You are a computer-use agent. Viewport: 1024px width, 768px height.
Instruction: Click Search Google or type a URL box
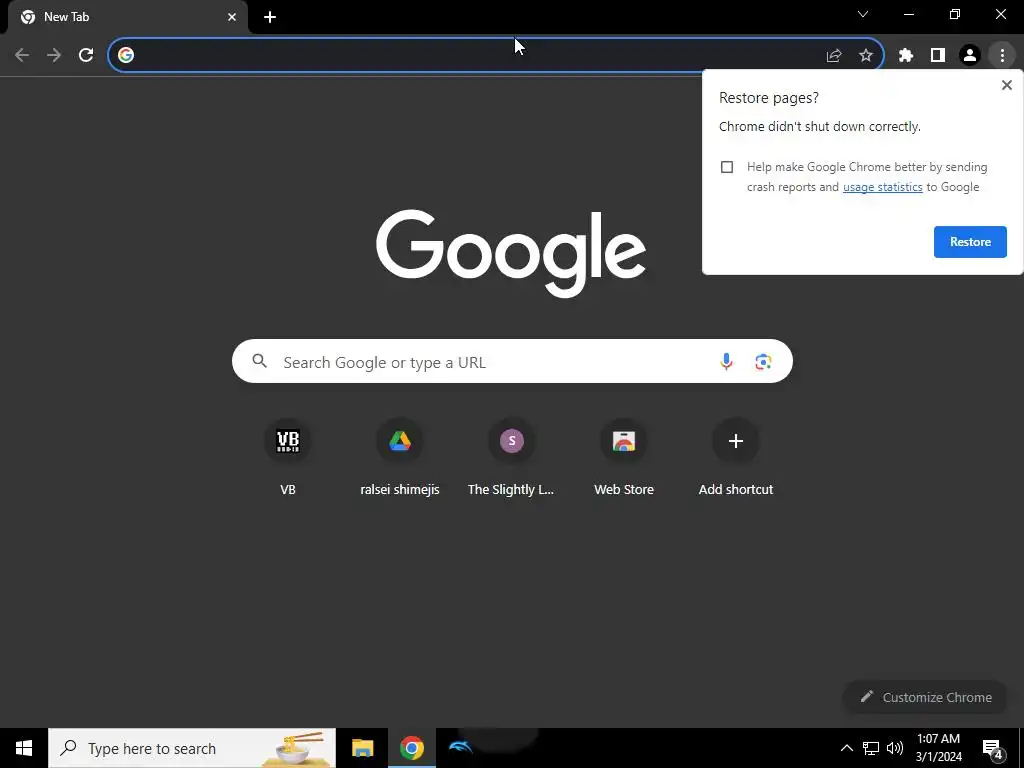point(512,361)
